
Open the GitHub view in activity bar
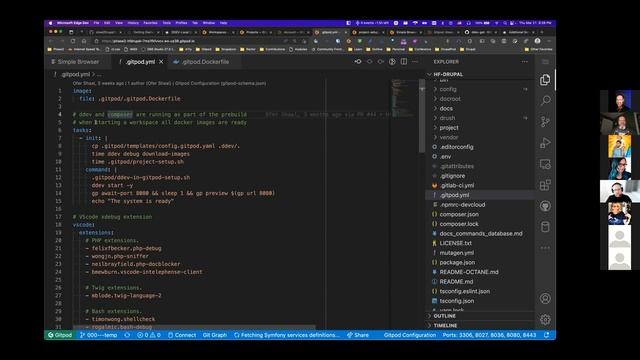pyautogui.click(x=545, y=206)
